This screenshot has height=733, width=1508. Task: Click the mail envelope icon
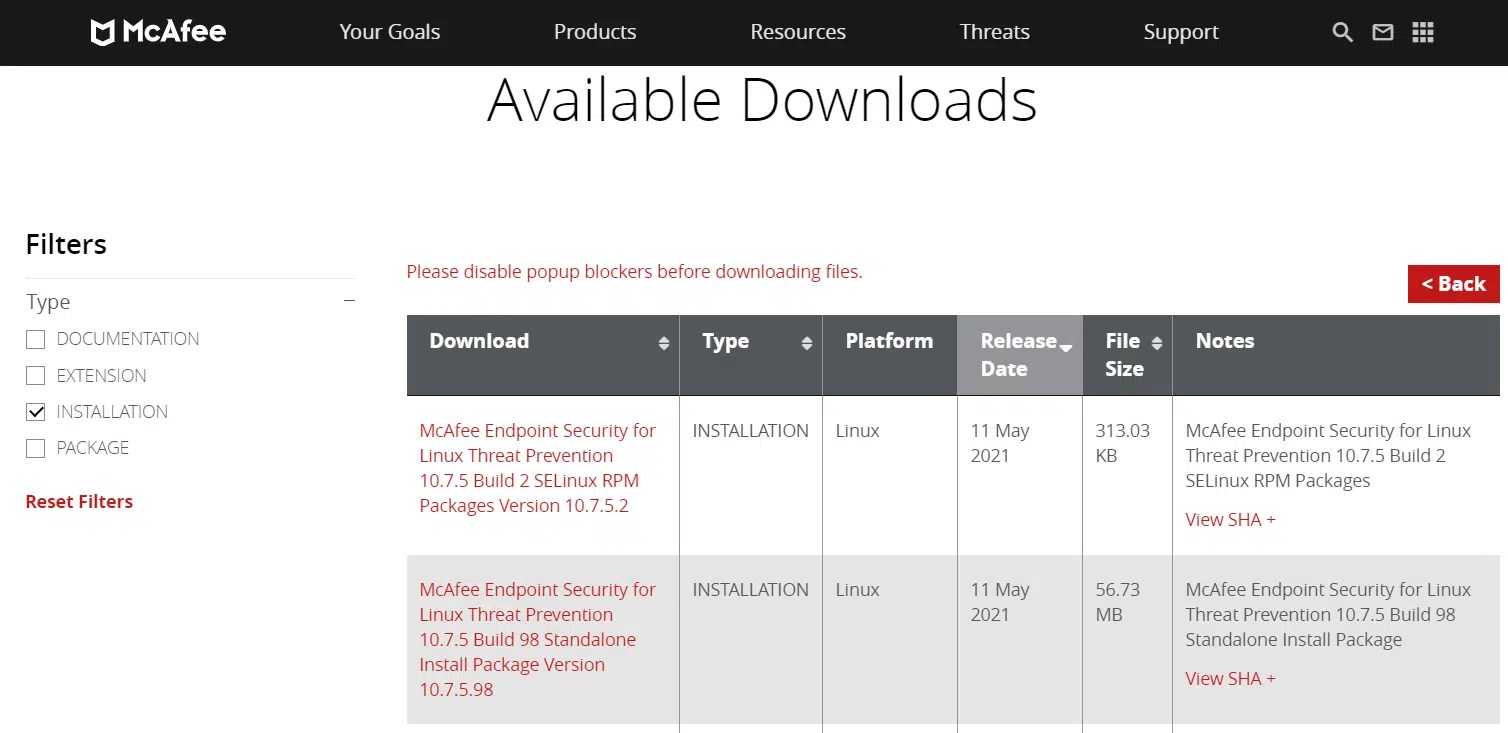[x=1382, y=32]
